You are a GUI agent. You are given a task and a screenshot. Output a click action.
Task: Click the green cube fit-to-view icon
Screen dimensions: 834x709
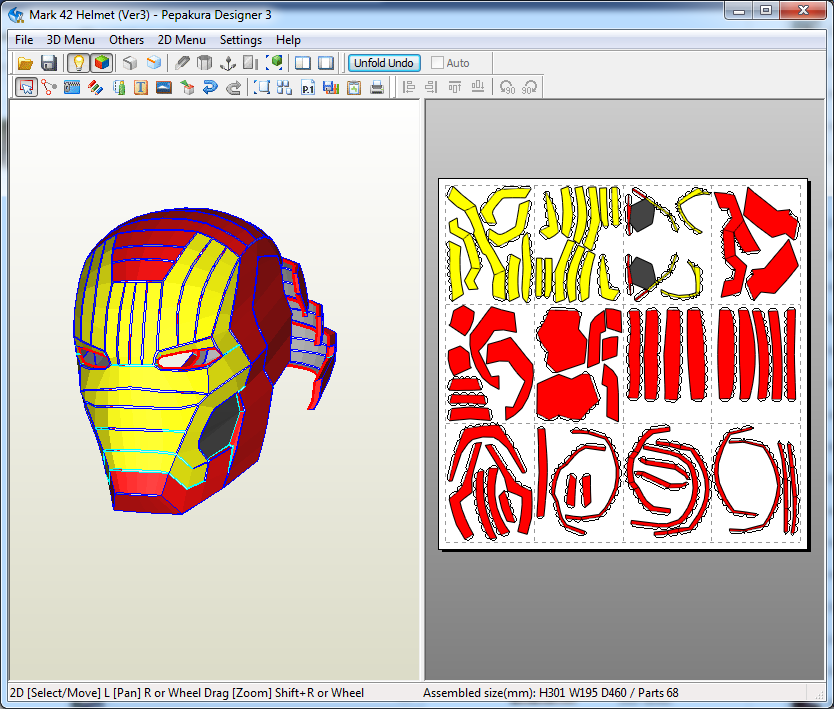pos(274,63)
